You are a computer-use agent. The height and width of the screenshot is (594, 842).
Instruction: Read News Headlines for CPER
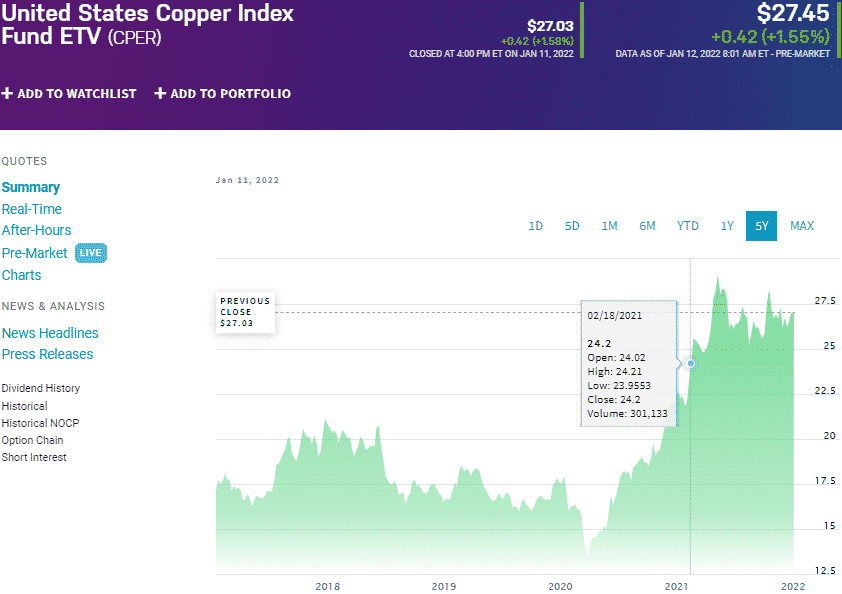(50, 332)
